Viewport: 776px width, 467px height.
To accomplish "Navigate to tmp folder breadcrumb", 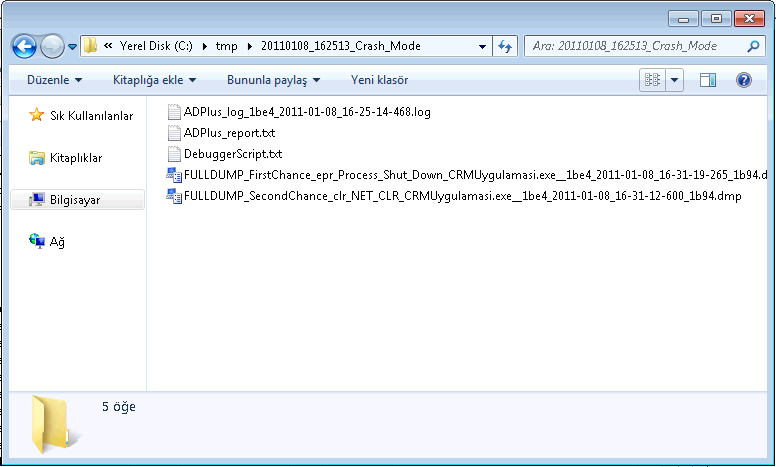I will (226, 46).
